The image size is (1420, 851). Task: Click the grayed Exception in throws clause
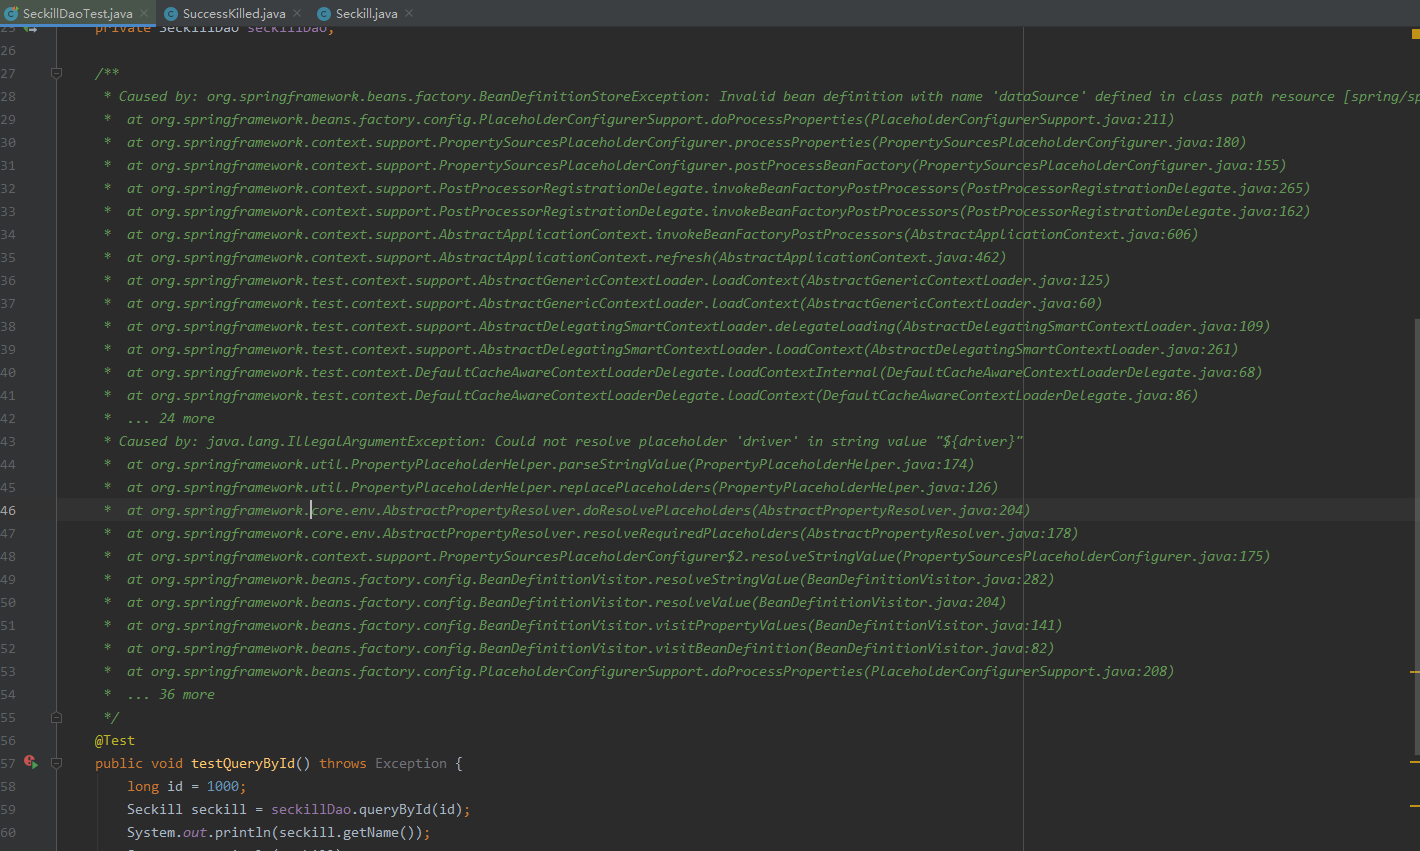[x=411, y=763]
